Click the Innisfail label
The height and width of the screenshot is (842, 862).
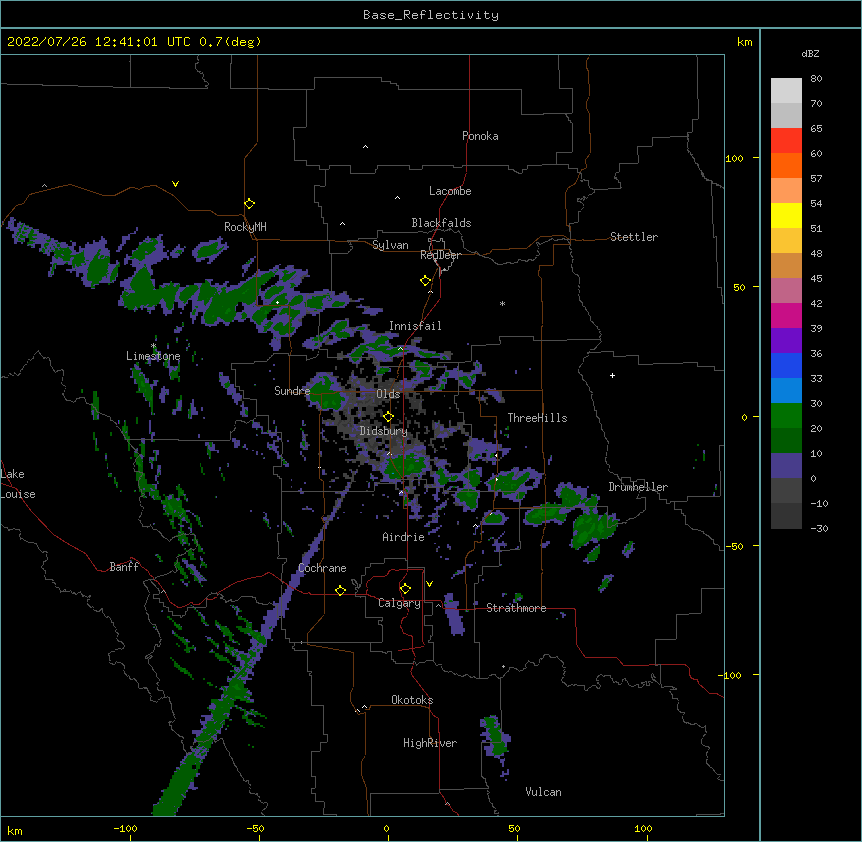tap(415, 326)
